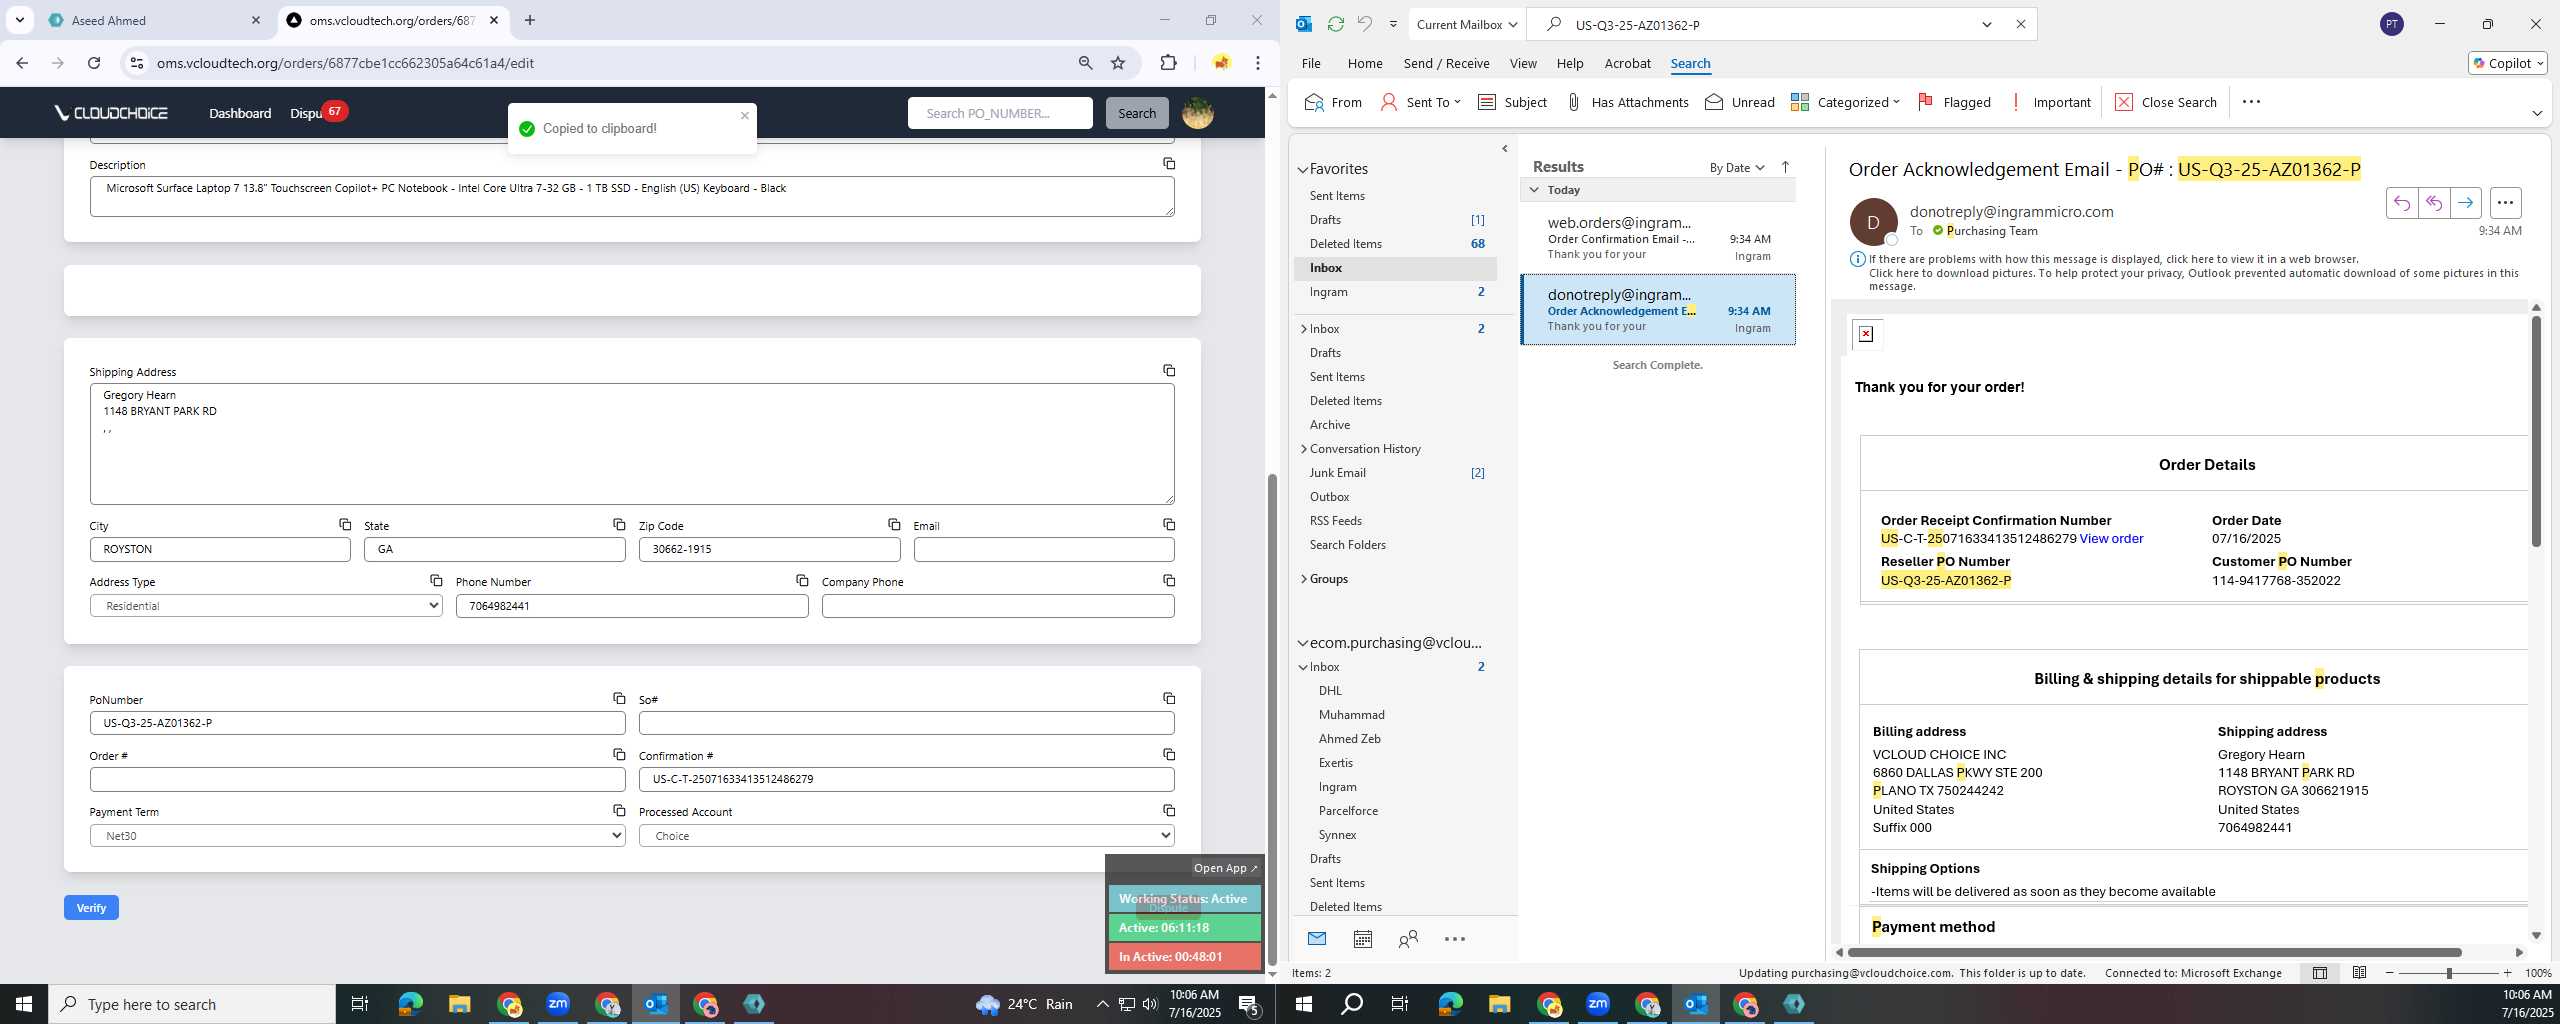Open Copilot button in Outlook

pos(2508,63)
